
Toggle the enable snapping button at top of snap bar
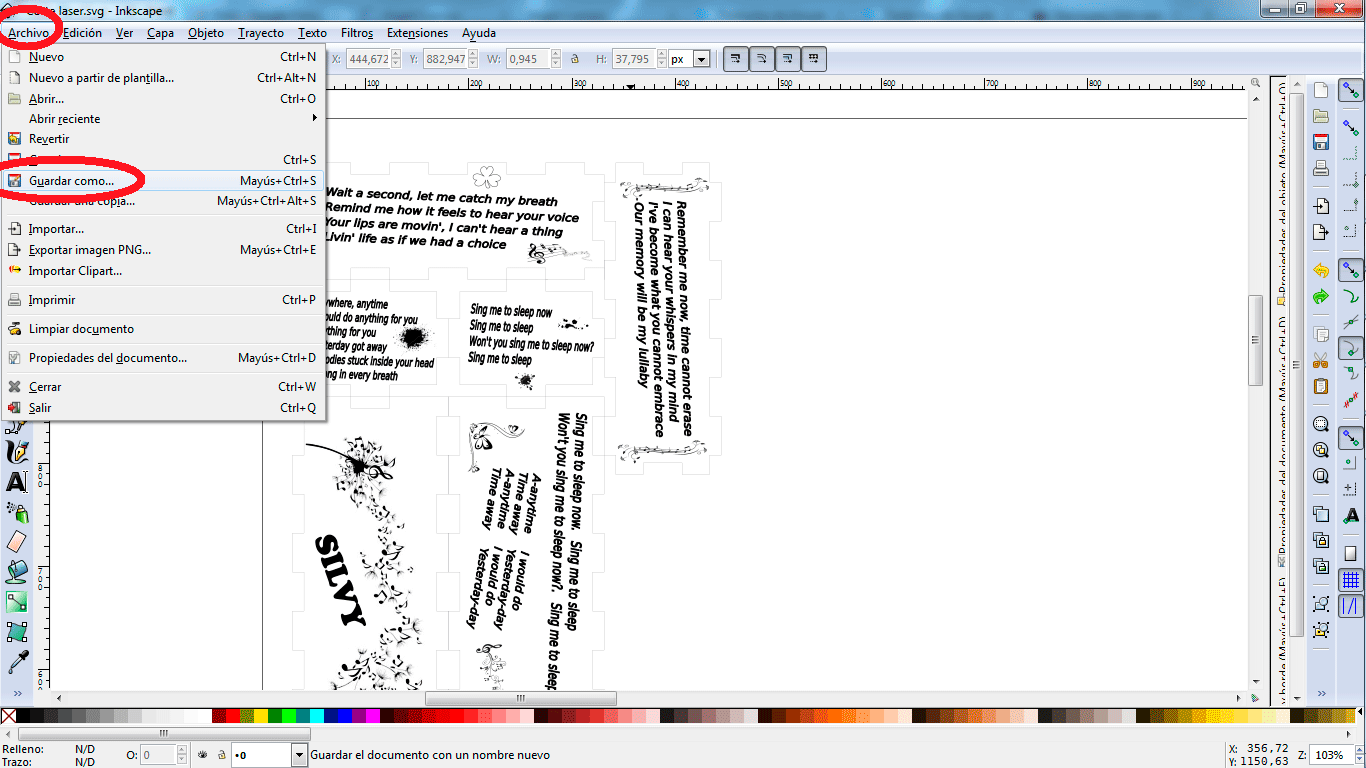pos(1351,91)
